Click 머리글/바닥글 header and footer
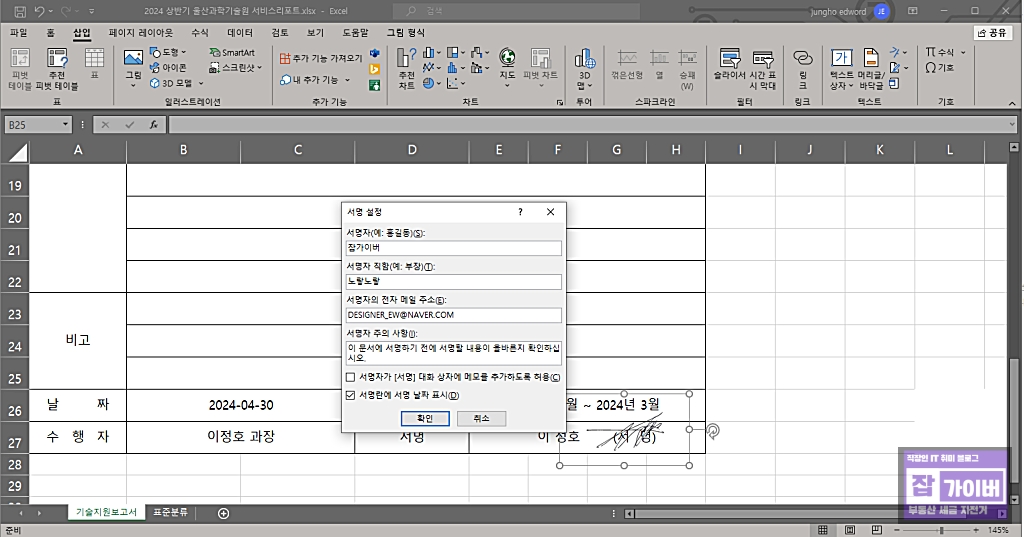The image size is (1024, 537). coord(871,69)
